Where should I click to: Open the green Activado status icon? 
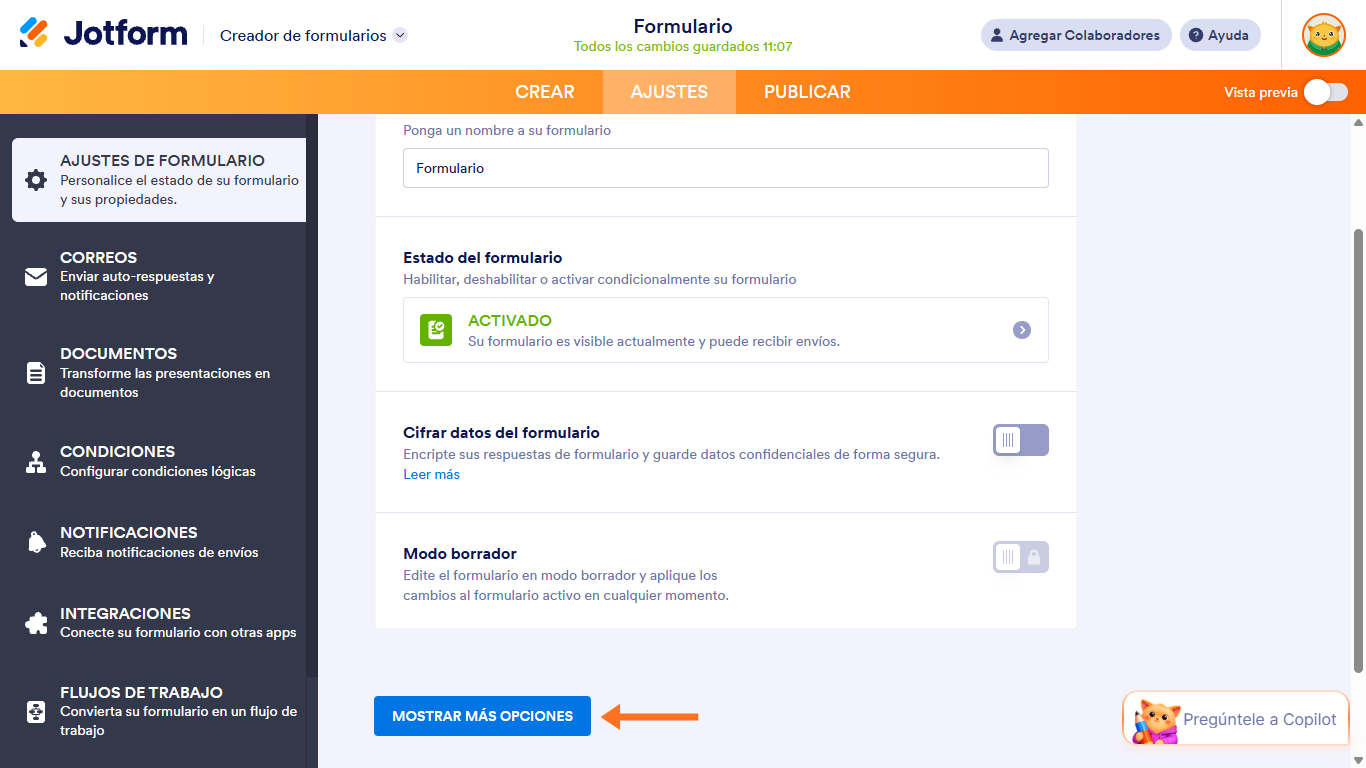435,330
